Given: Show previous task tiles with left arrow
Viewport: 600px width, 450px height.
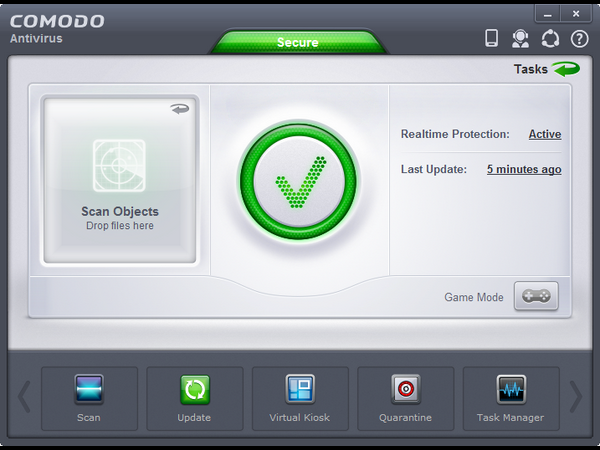Looking at the screenshot, I should coord(24,397).
